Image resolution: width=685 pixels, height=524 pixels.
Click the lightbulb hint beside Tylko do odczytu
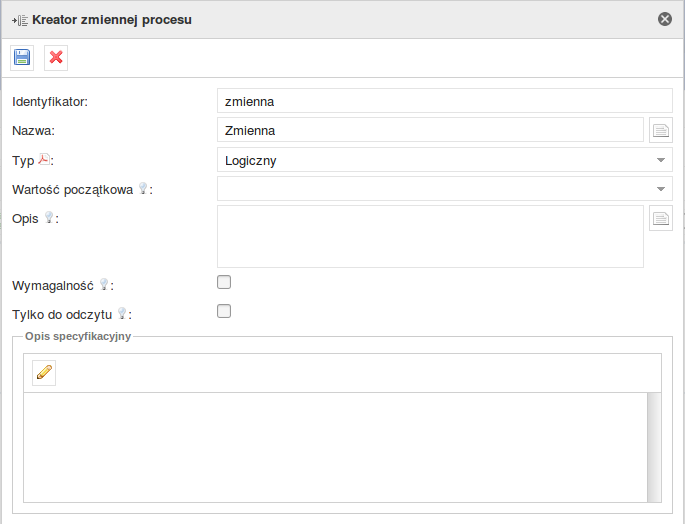click(x=122, y=313)
